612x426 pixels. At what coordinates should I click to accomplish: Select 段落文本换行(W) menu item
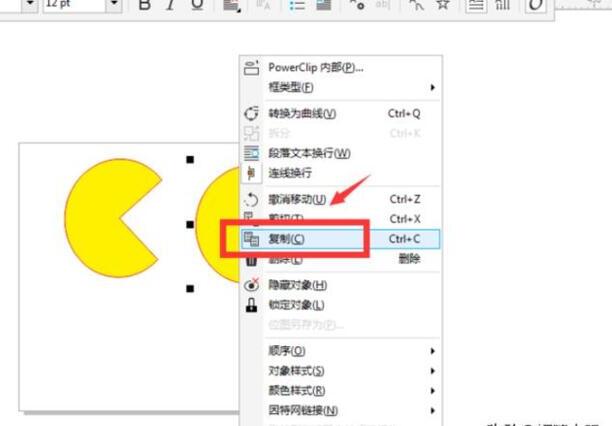pos(340,153)
